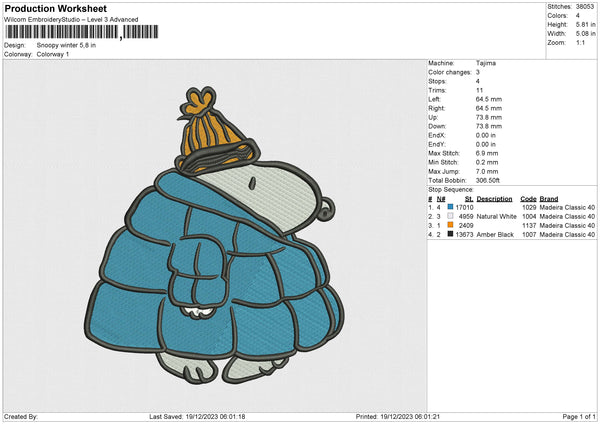The image size is (600, 424).
Task: Click the Stops value 4
Action: [478, 81]
